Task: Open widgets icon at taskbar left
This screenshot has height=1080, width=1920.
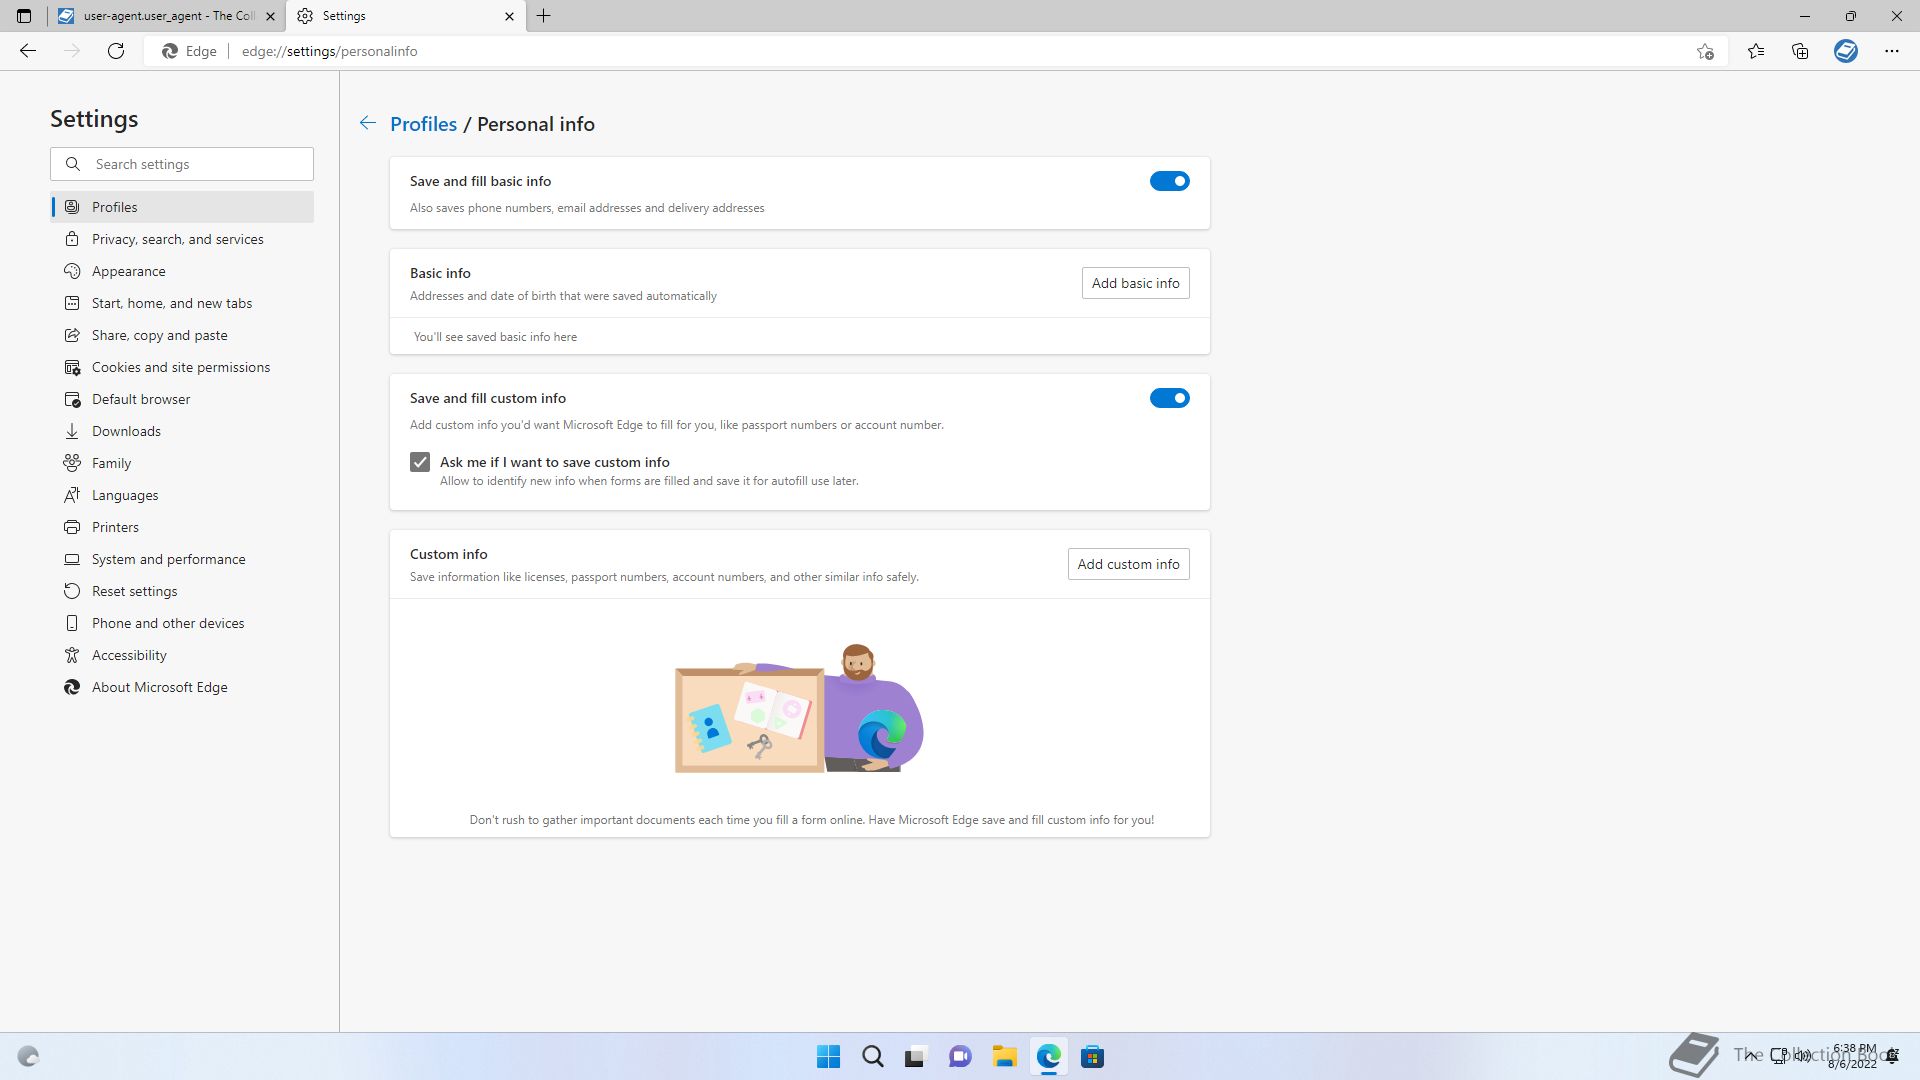Action: pyautogui.click(x=28, y=1056)
